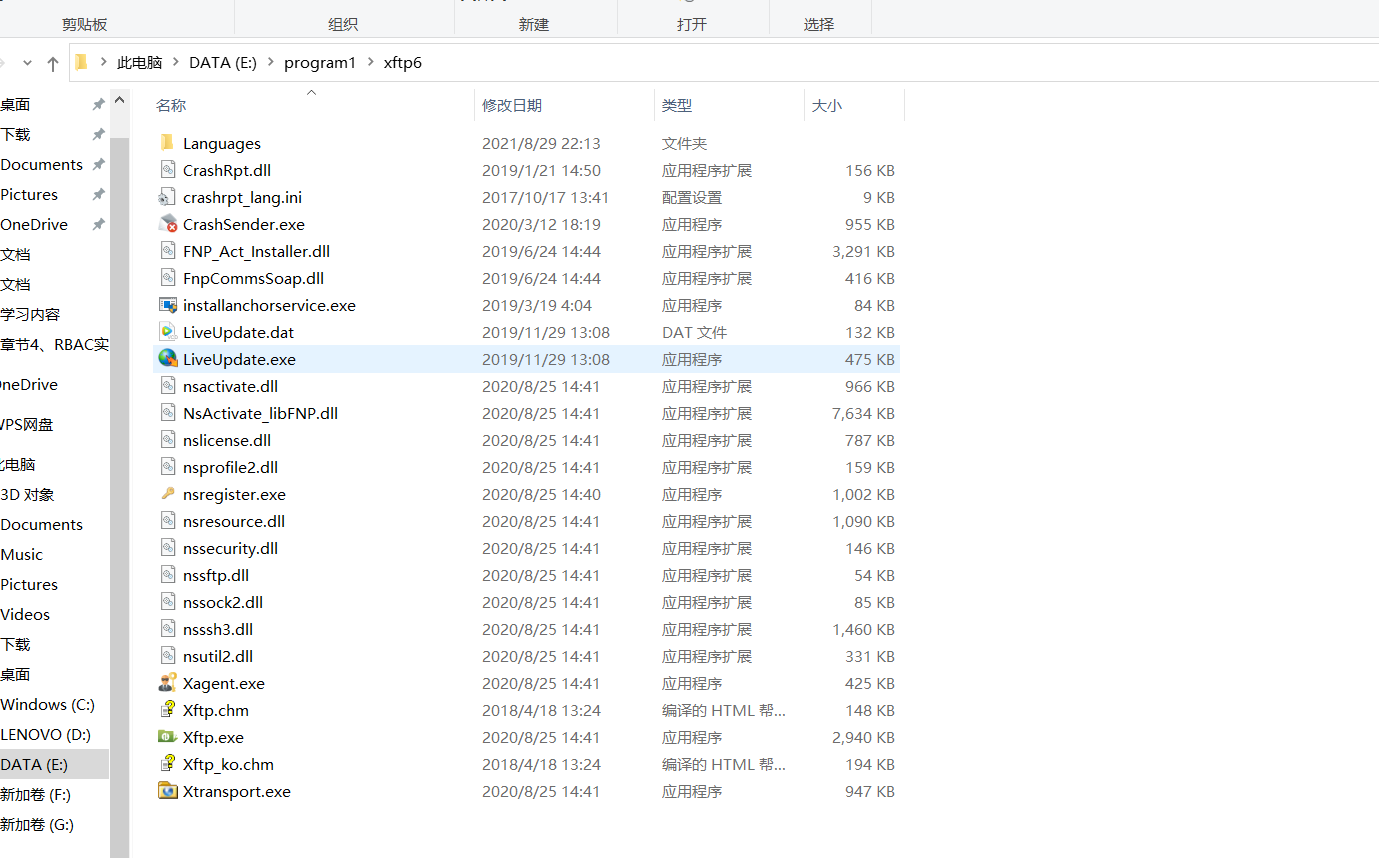This screenshot has height=858, width=1379.
Task: Select WPS网盘 in the navigation pane
Action: (x=26, y=424)
